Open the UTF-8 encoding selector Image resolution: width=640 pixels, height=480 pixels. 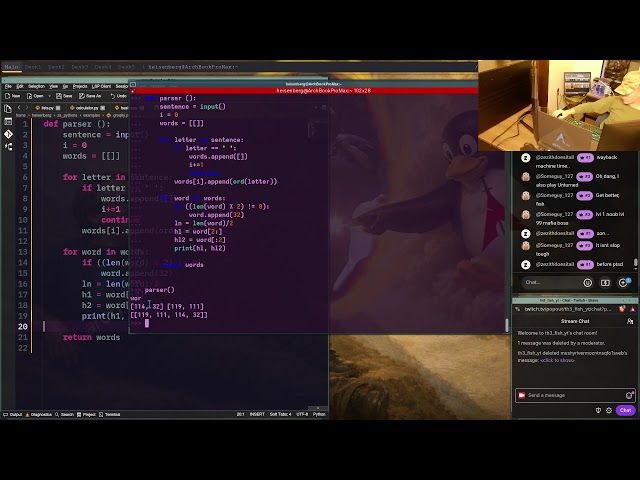coord(302,414)
